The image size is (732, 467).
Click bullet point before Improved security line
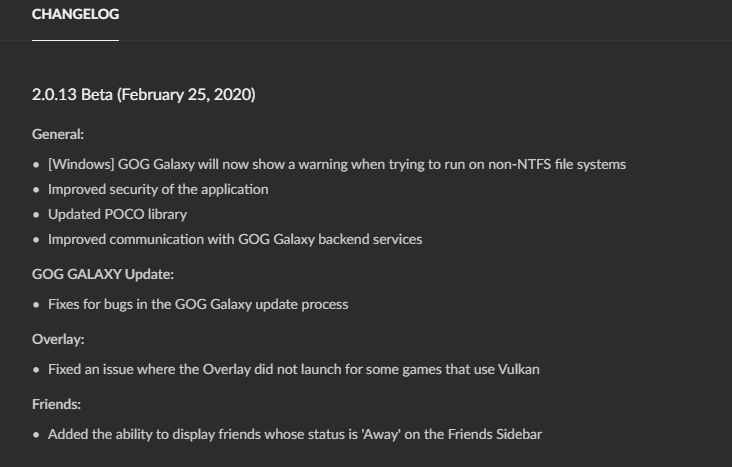(x=37, y=189)
